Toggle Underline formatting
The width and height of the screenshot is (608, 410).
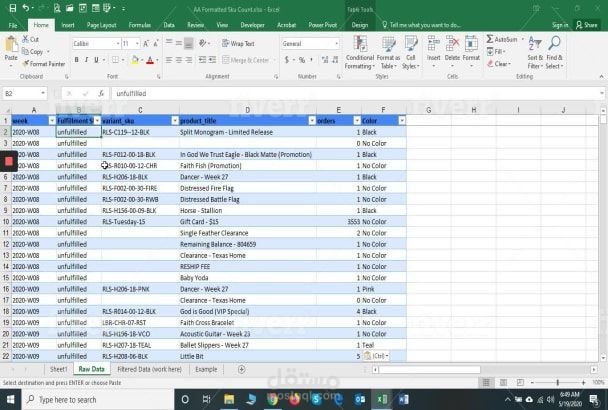pyautogui.click(x=96, y=60)
